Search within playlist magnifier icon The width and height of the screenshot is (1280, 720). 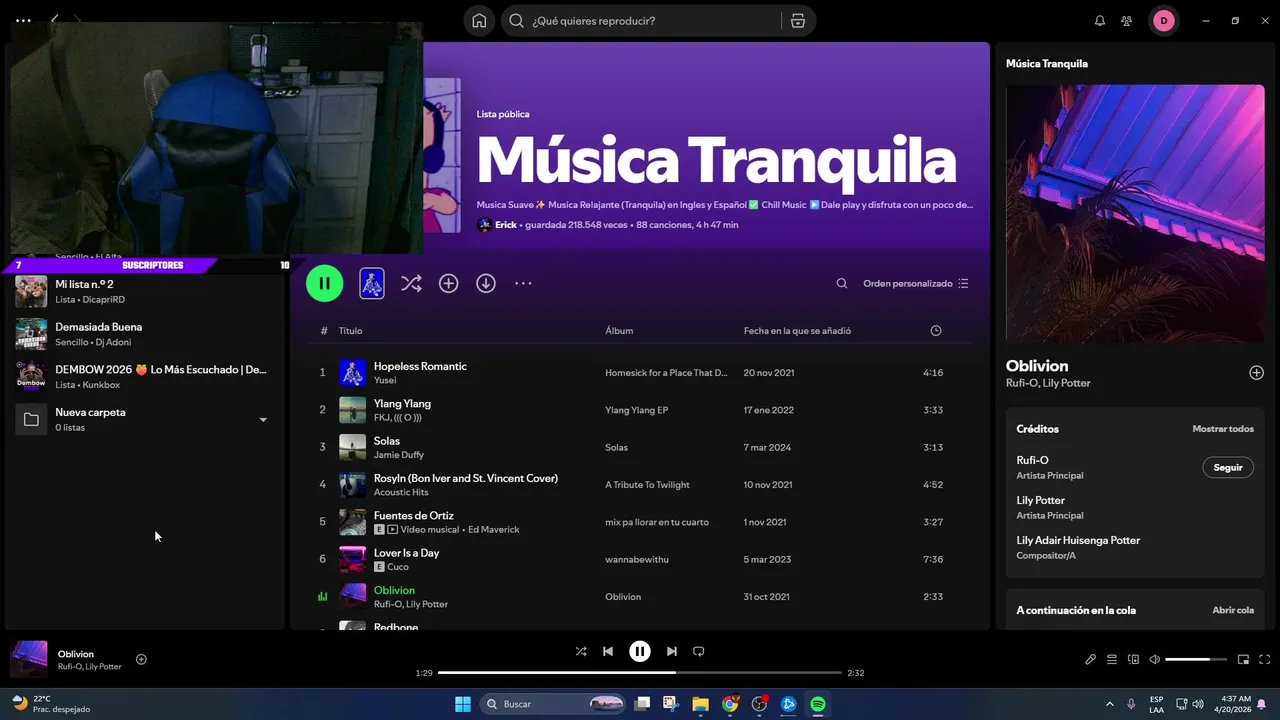(x=842, y=284)
